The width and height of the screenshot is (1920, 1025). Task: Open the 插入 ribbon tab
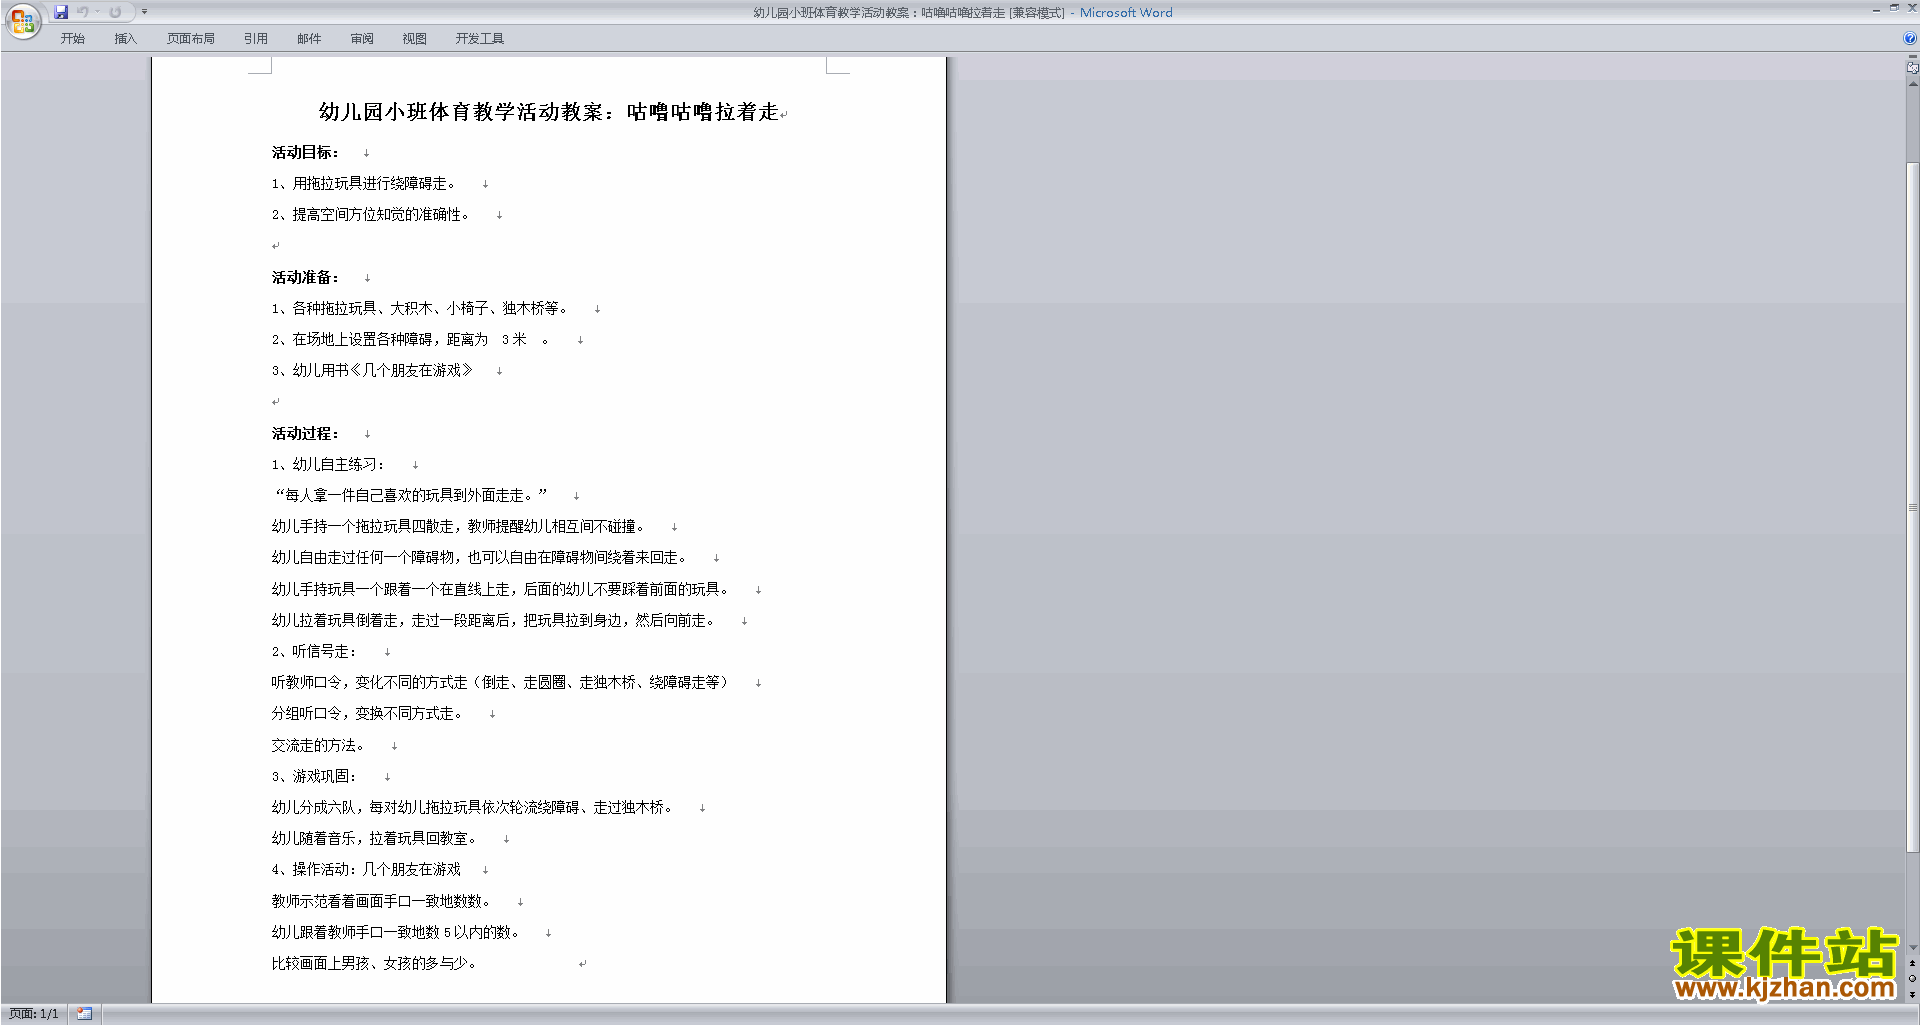125,39
